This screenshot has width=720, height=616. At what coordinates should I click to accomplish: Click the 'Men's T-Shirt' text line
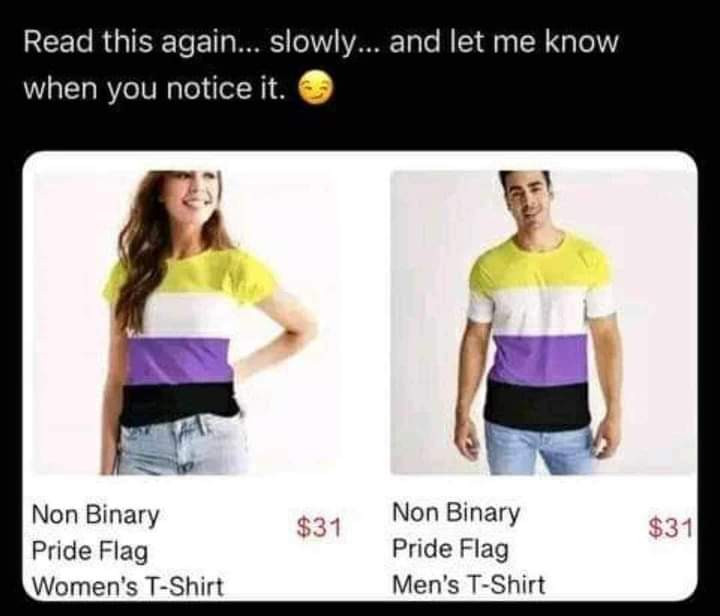[x=469, y=584]
